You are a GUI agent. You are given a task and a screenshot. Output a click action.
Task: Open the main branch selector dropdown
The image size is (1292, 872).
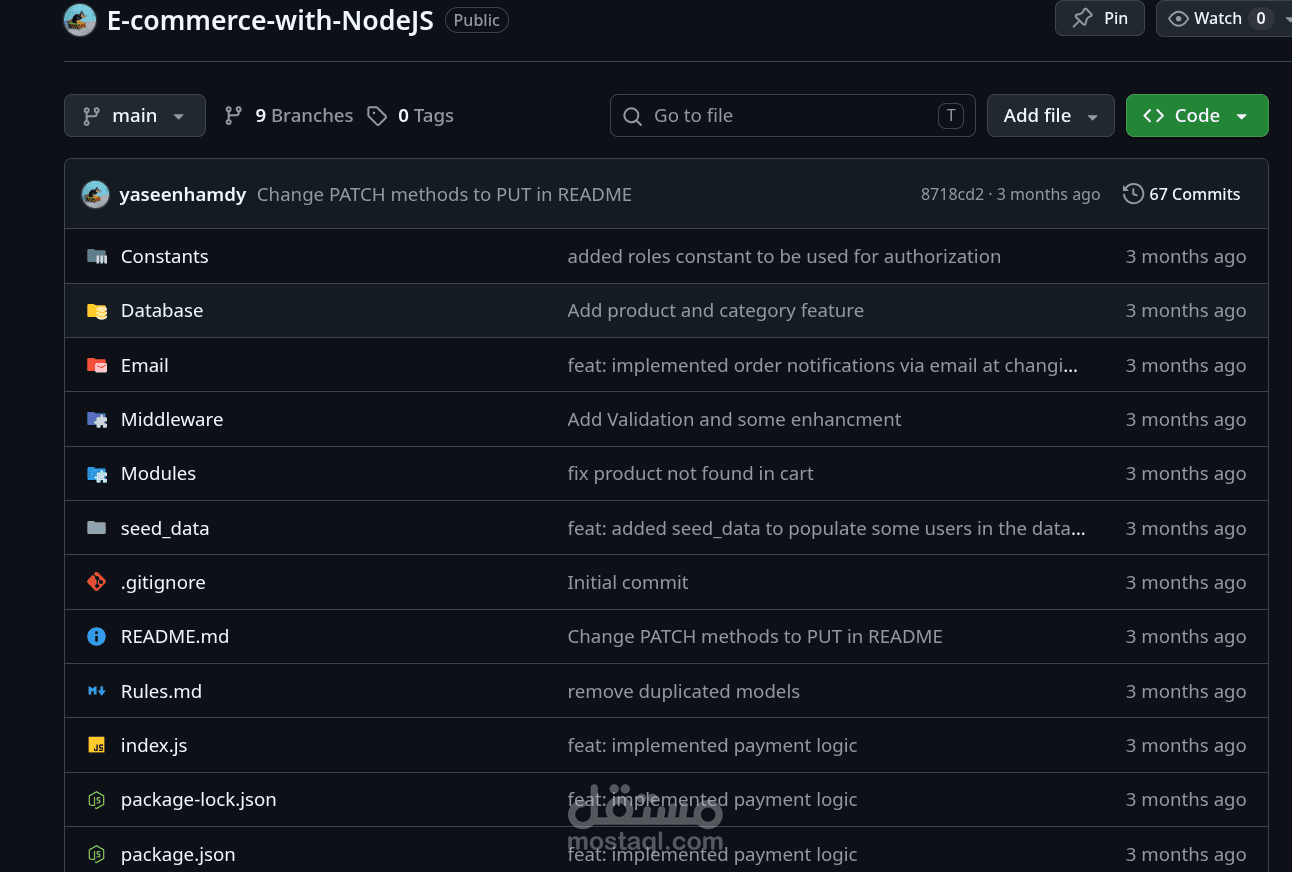[135, 115]
